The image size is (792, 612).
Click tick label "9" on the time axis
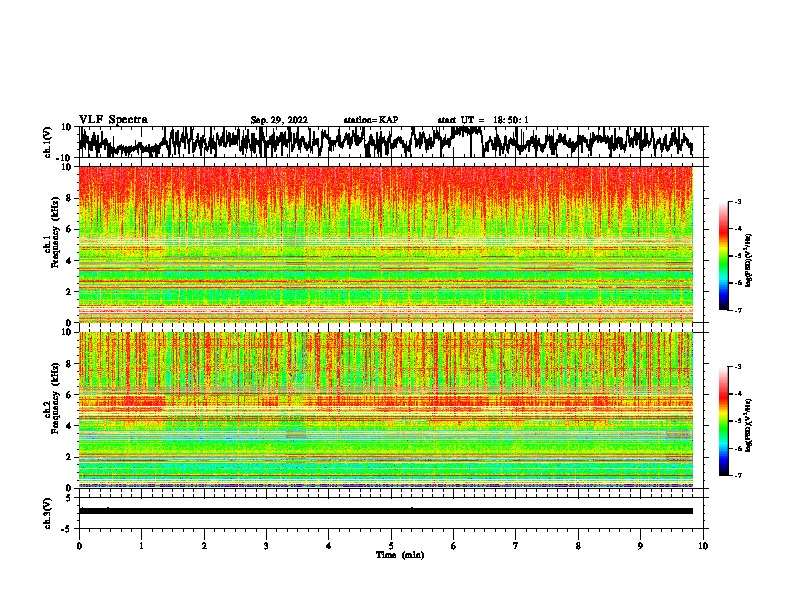coord(640,546)
